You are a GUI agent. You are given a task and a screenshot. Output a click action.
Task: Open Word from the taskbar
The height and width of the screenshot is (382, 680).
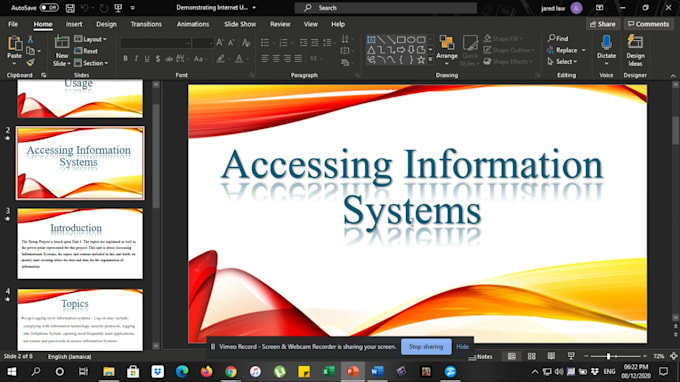tap(377, 372)
